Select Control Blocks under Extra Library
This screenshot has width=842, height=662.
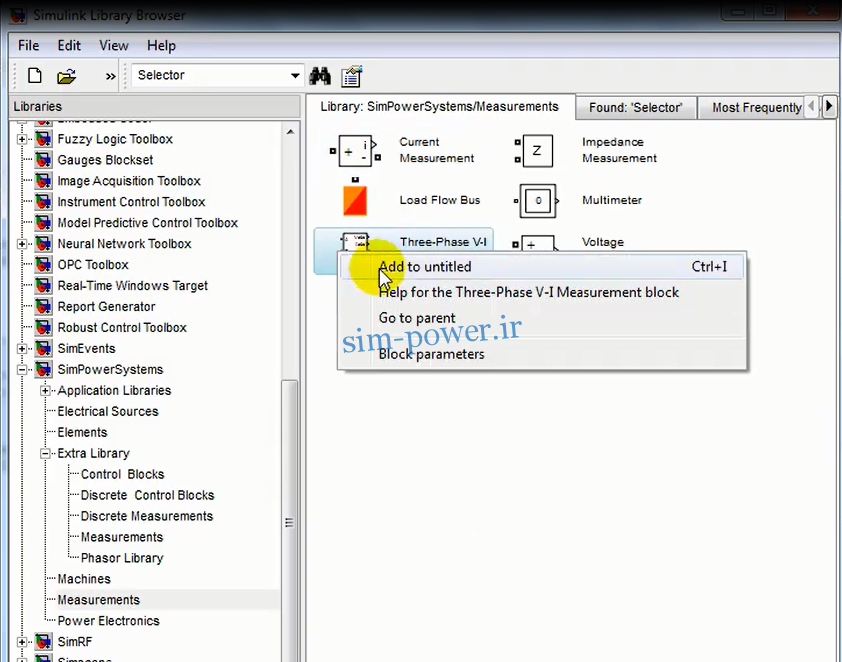coord(122,475)
